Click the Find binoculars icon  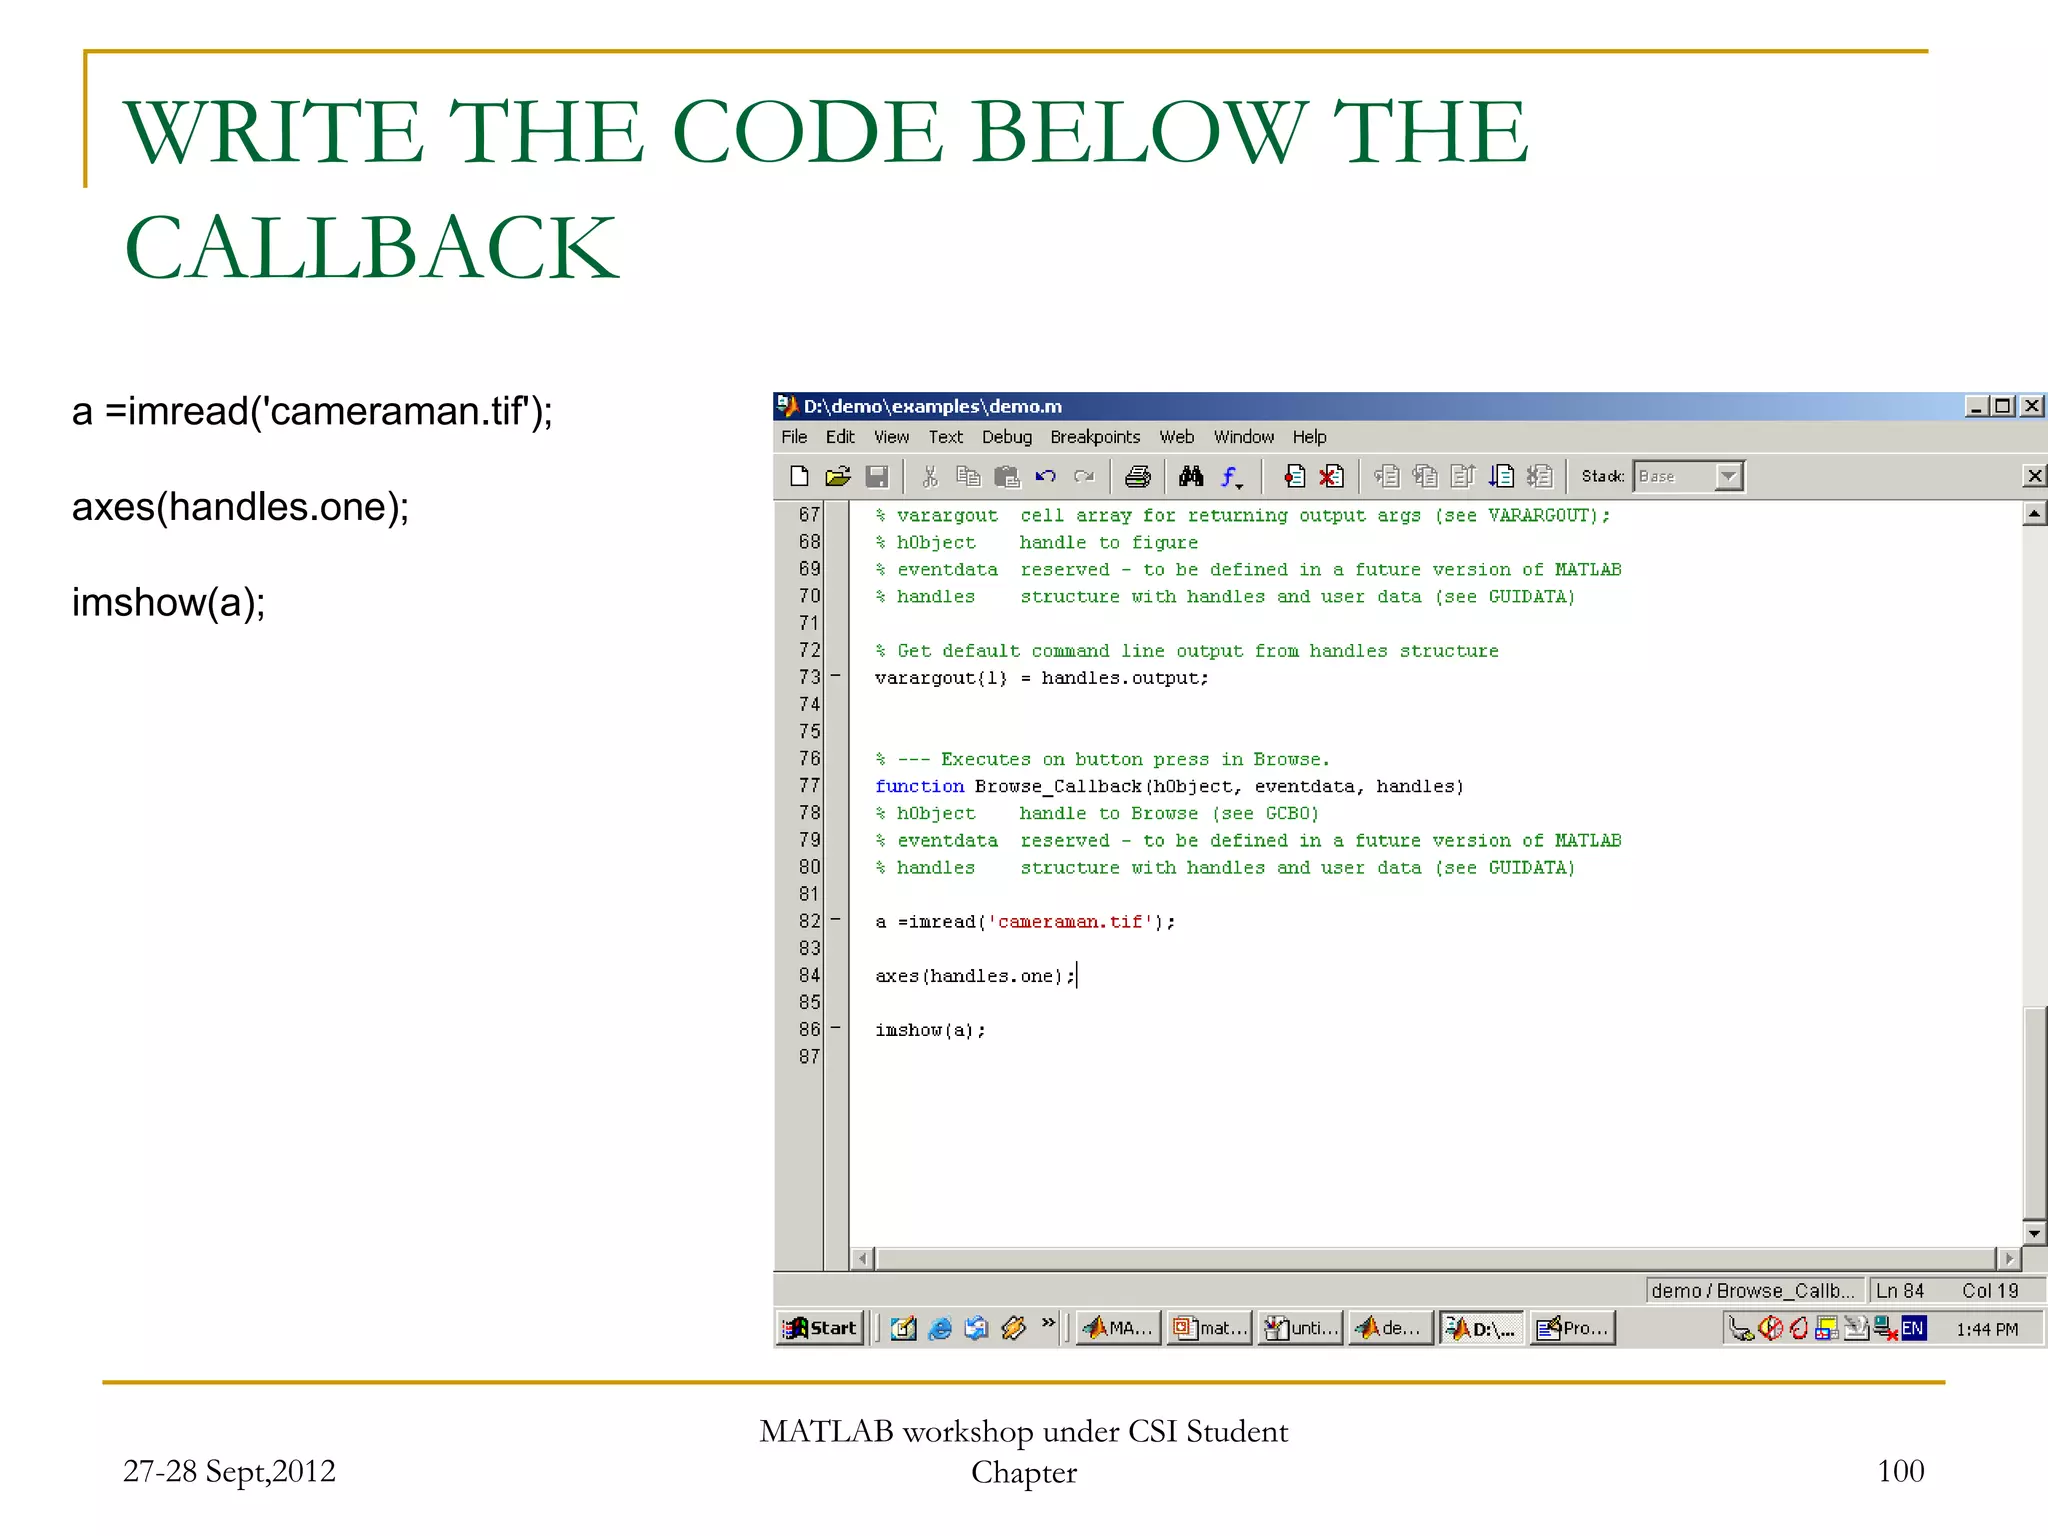1190,476
